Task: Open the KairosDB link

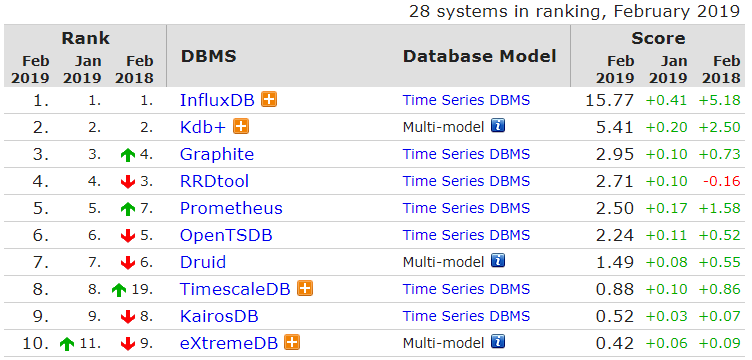Action: point(219,316)
